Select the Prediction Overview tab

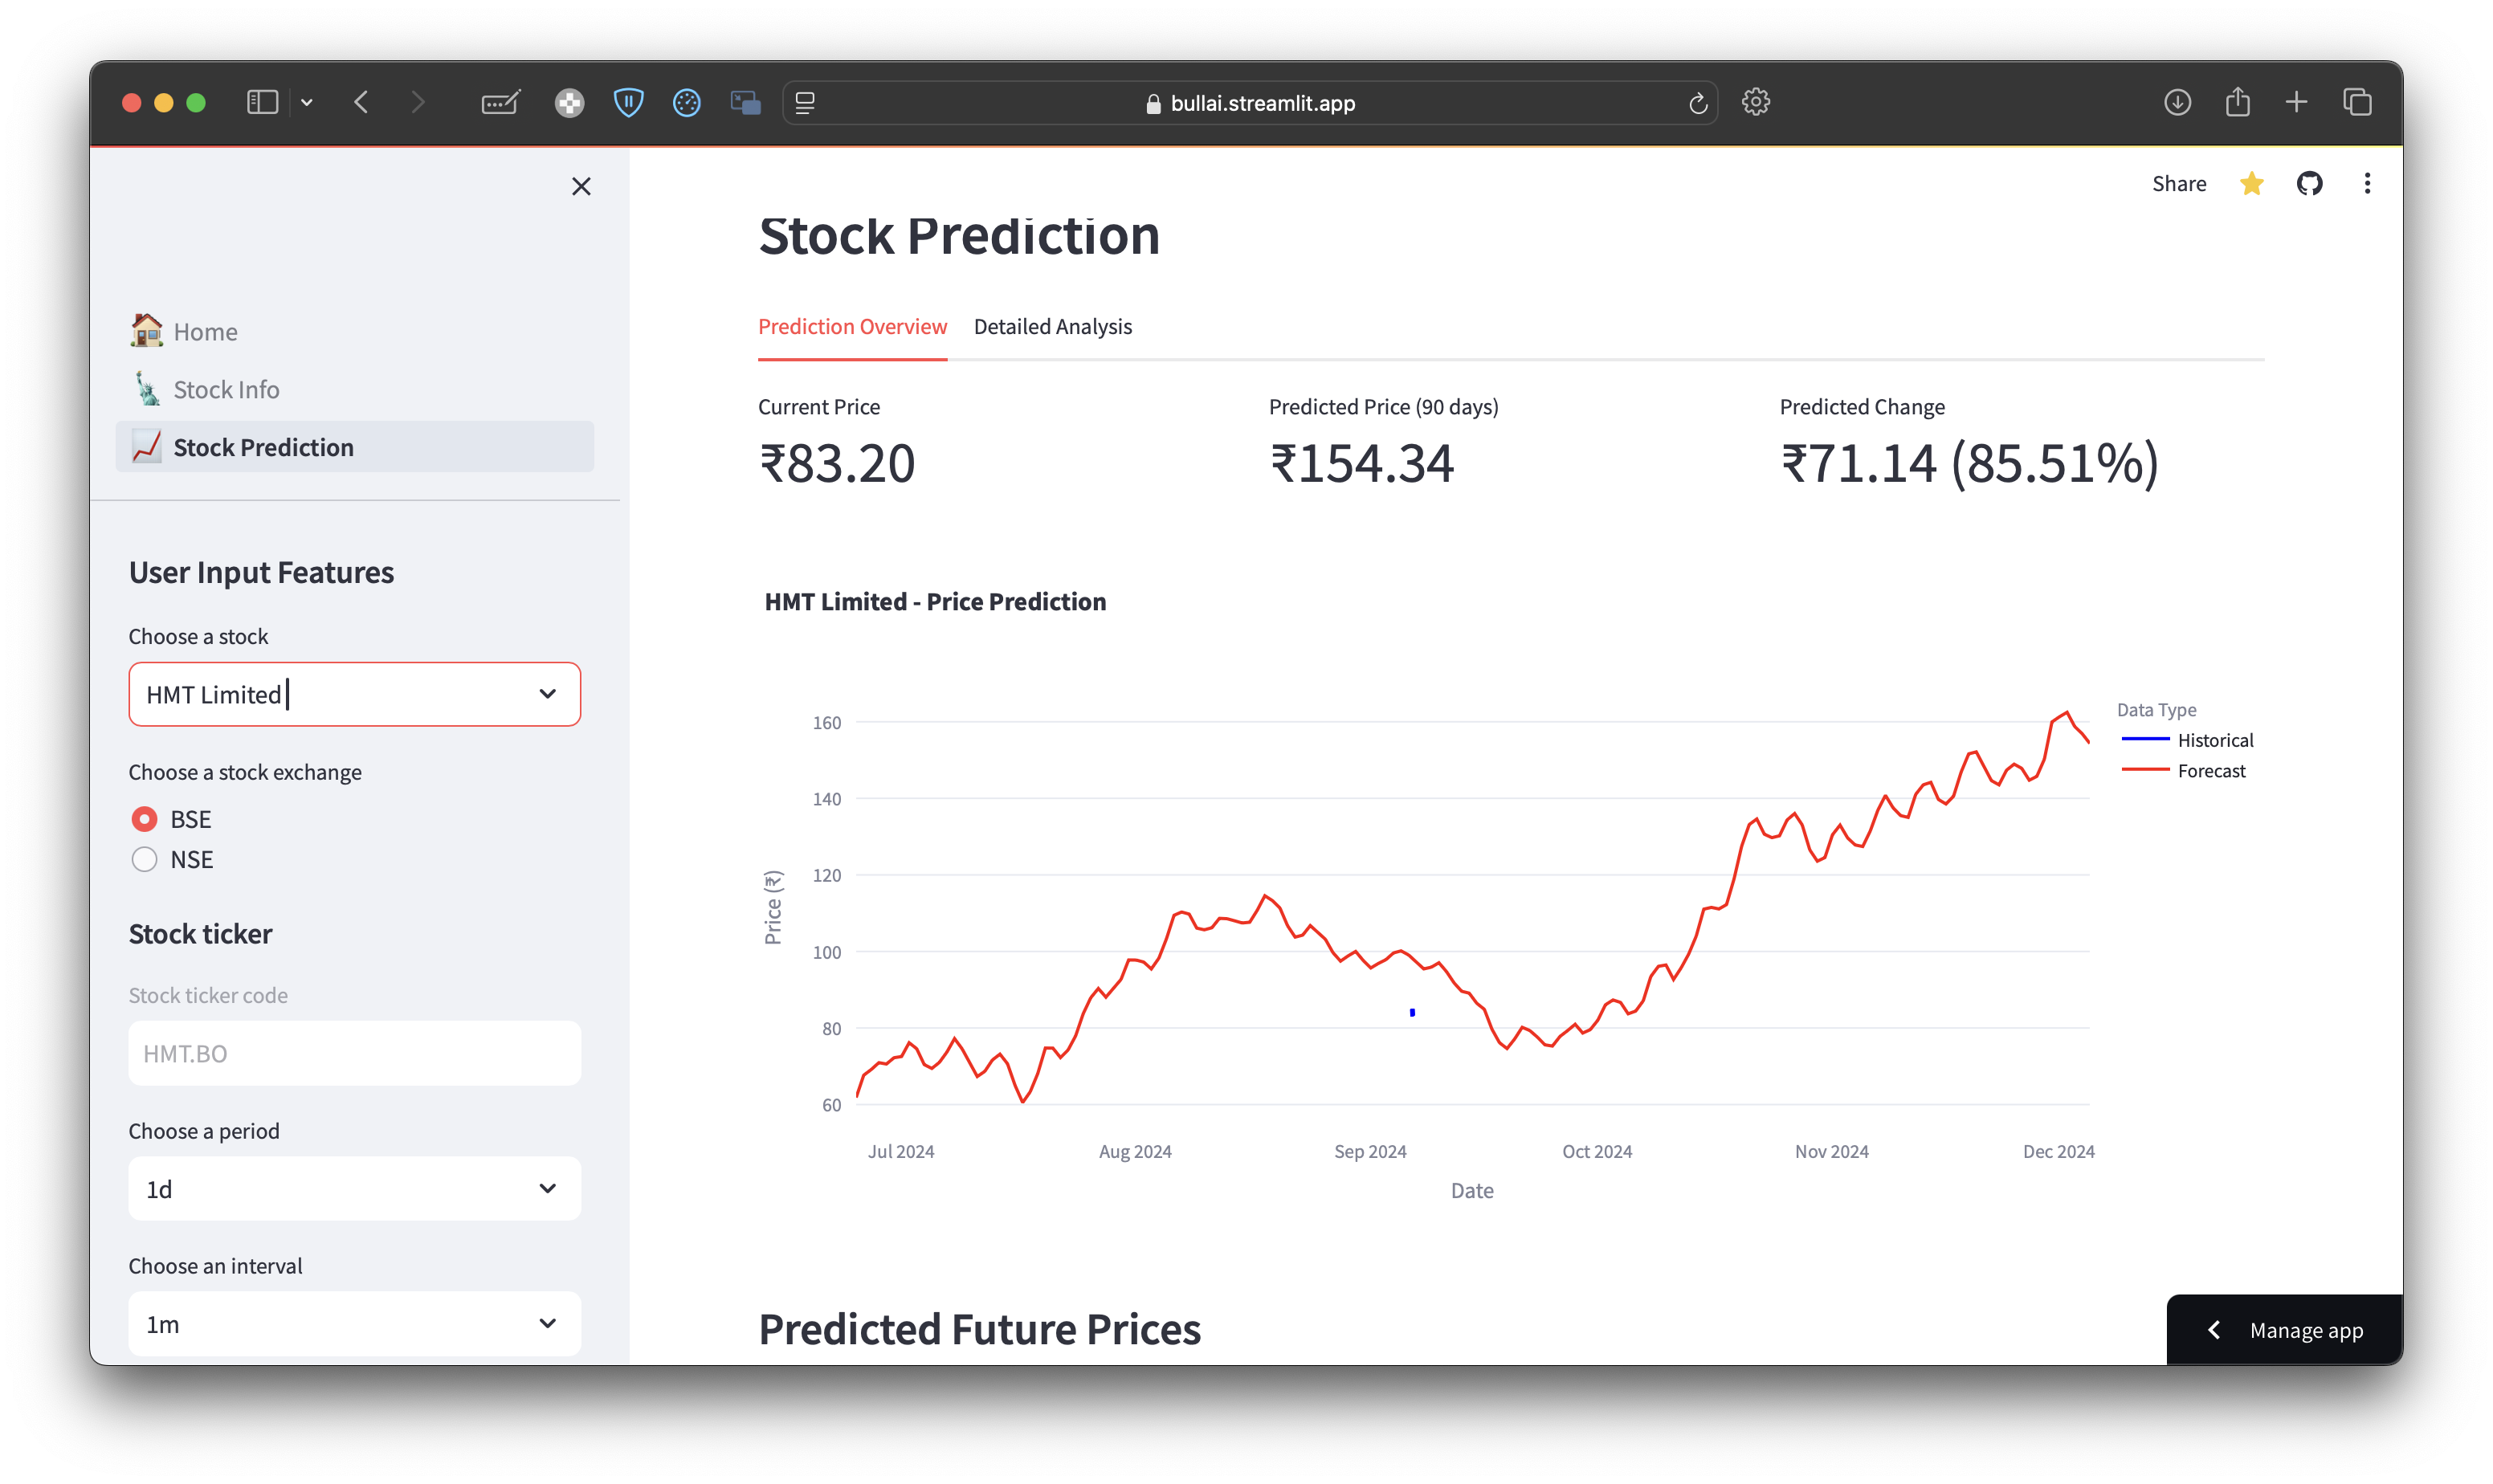852,326
